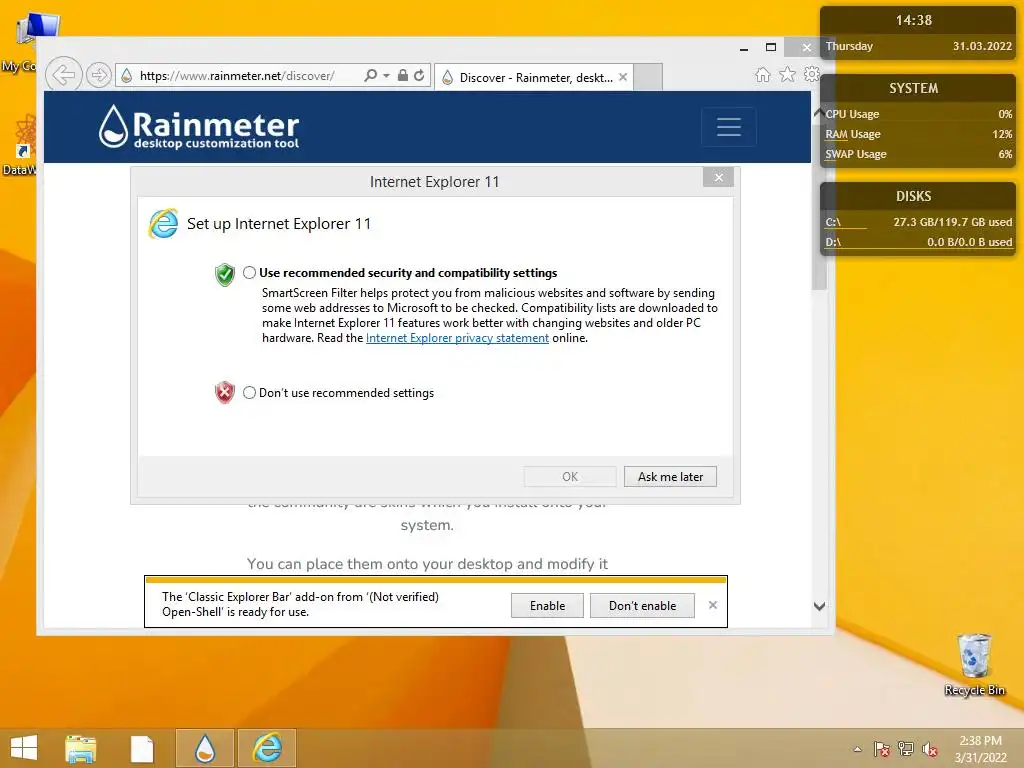The image size is (1024, 768).
Task: Click the browser Back arrow button
Action: (x=63, y=75)
